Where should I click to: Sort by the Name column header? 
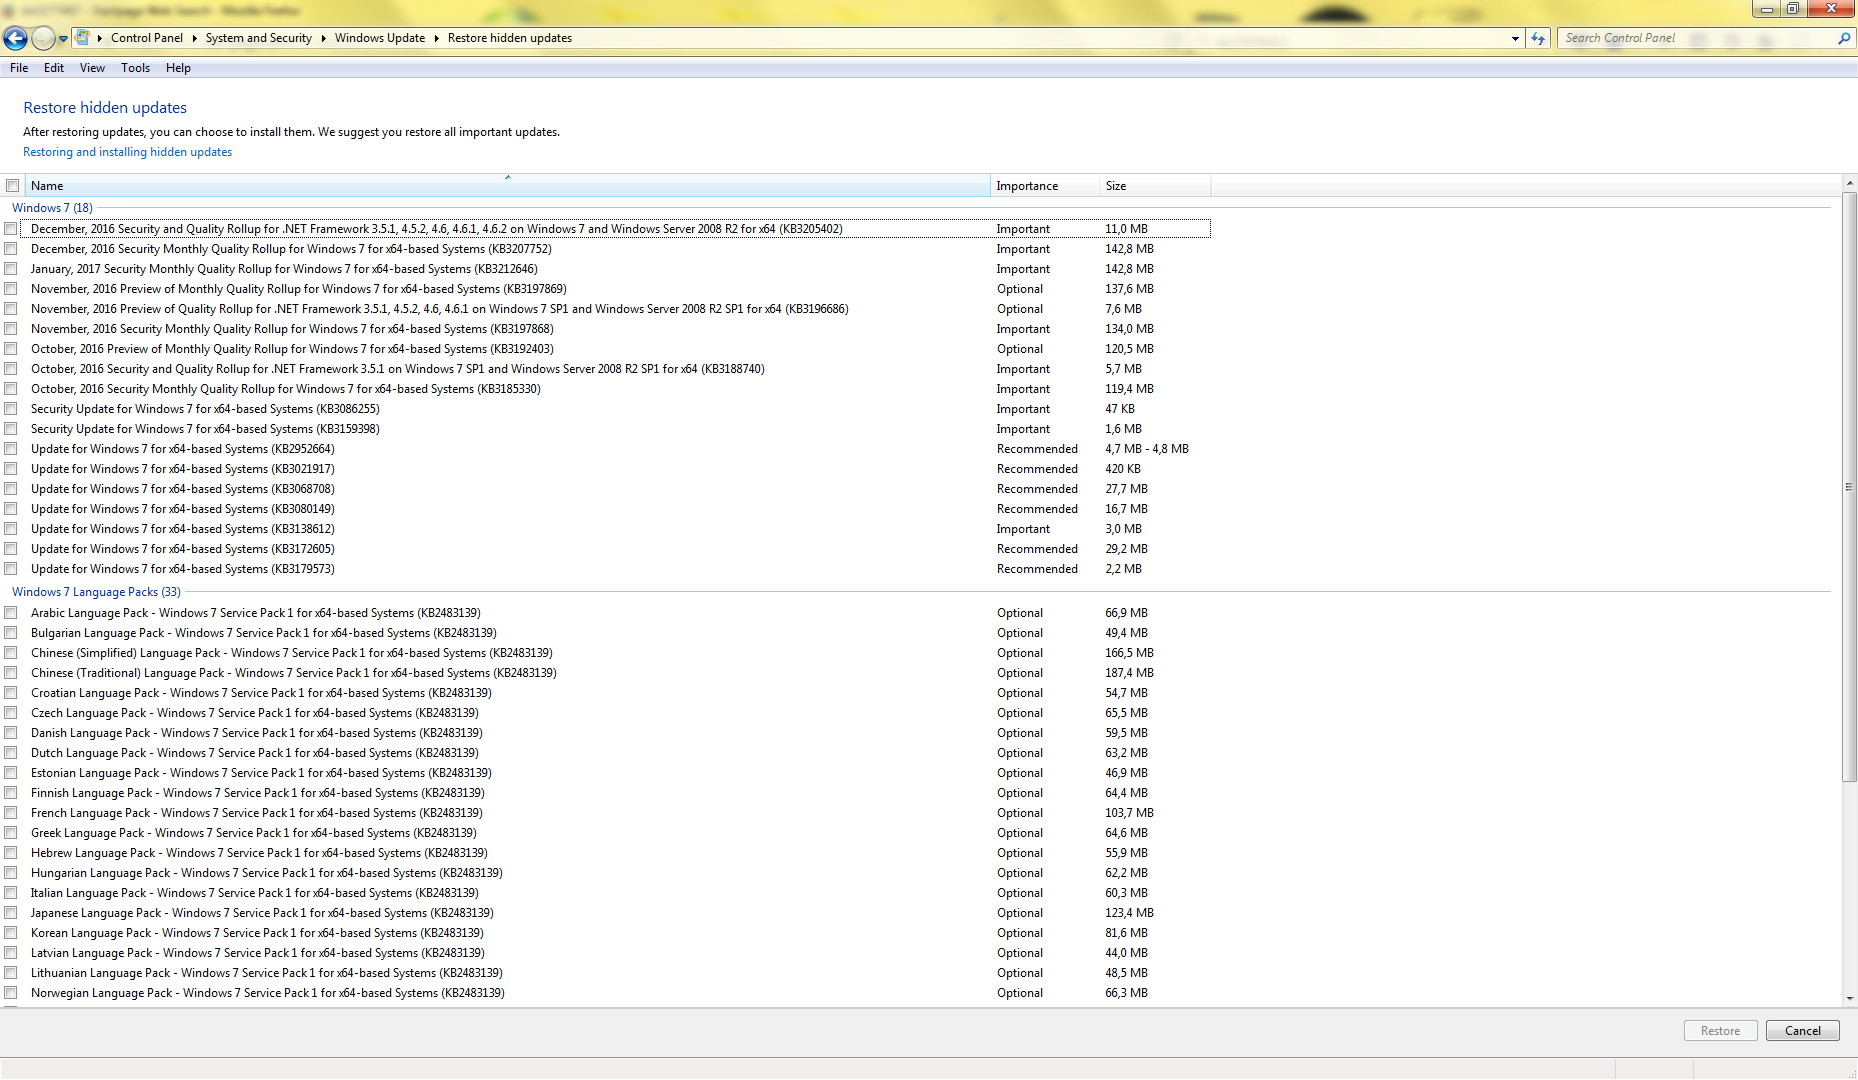[x=507, y=186]
